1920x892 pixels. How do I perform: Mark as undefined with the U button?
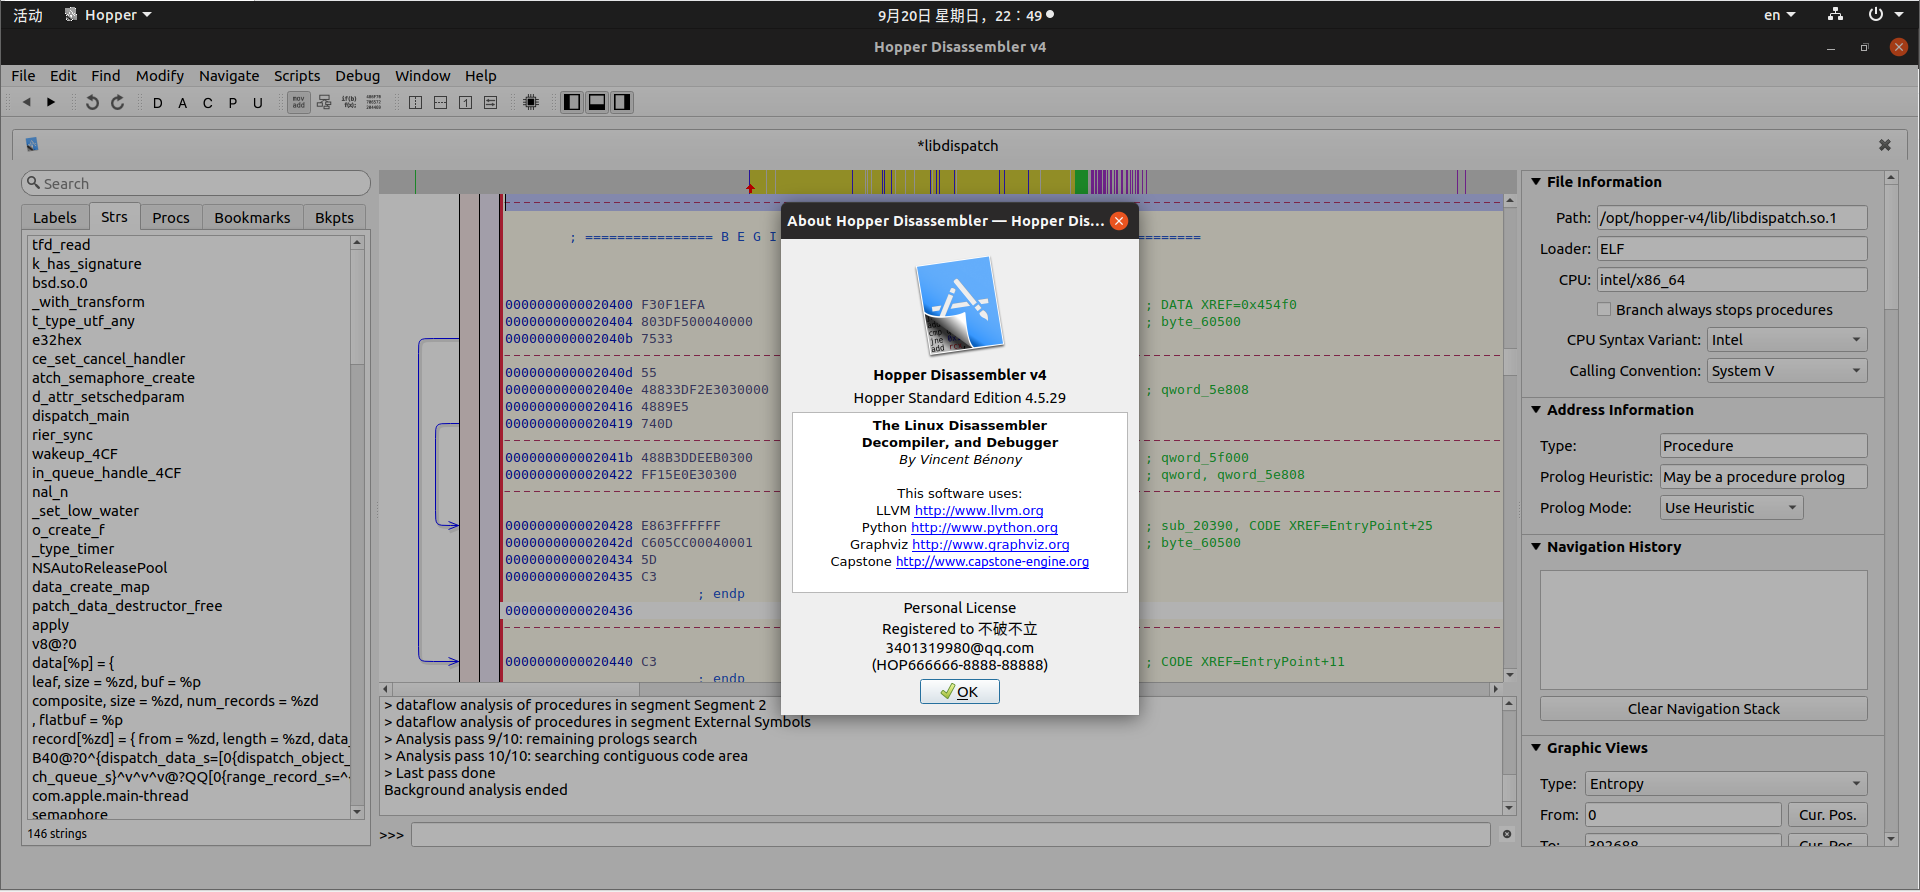pyautogui.click(x=258, y=103)
